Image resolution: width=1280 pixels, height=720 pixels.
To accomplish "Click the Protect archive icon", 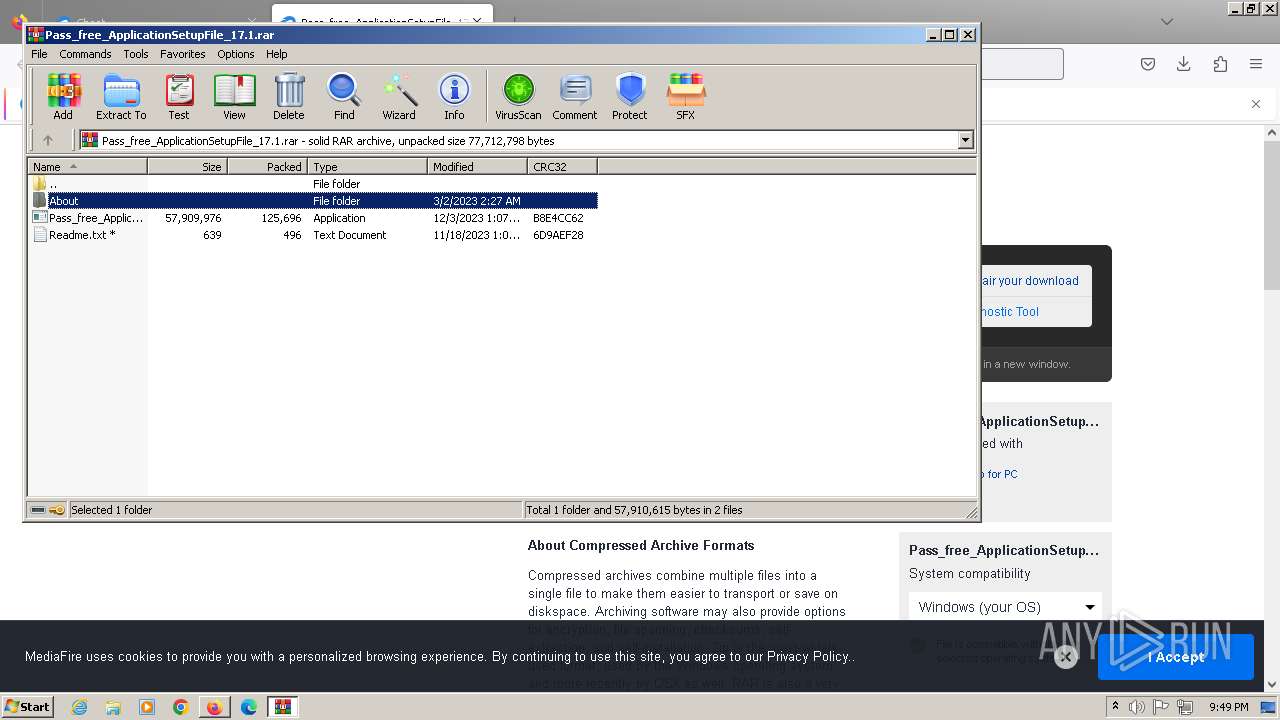I will [x=630, y=97].
